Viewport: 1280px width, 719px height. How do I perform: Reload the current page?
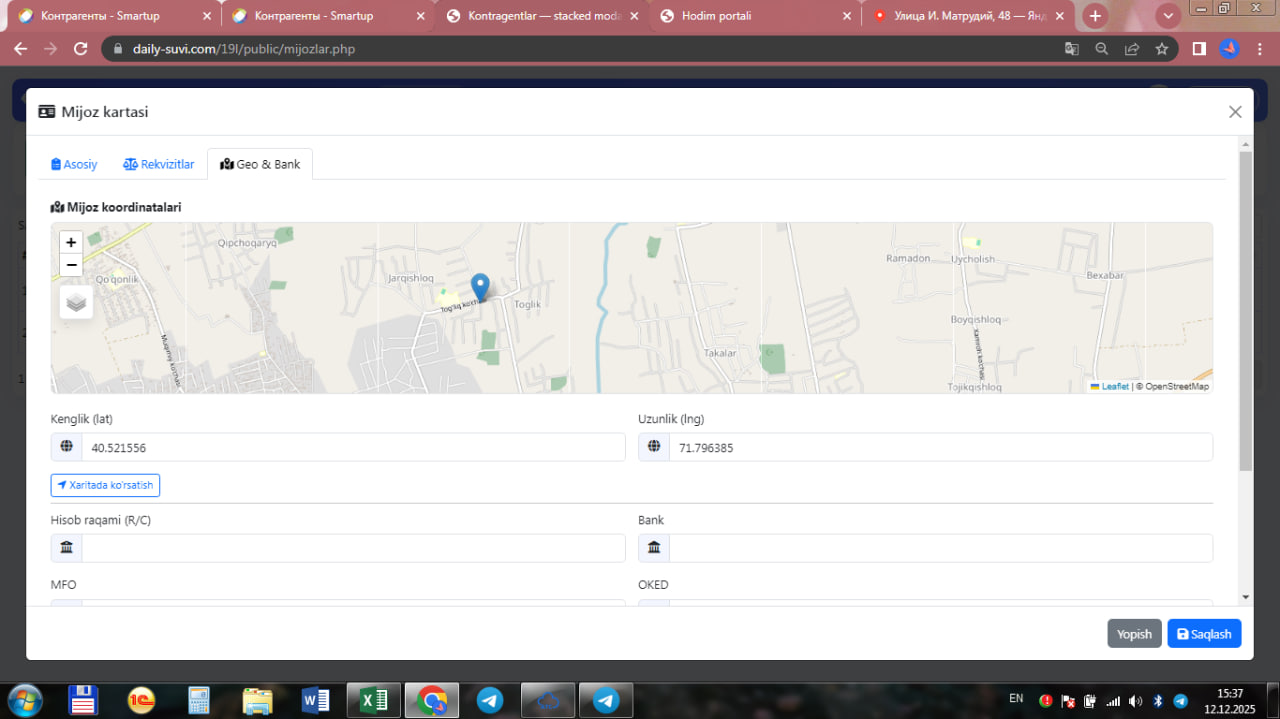pos(81,49)
